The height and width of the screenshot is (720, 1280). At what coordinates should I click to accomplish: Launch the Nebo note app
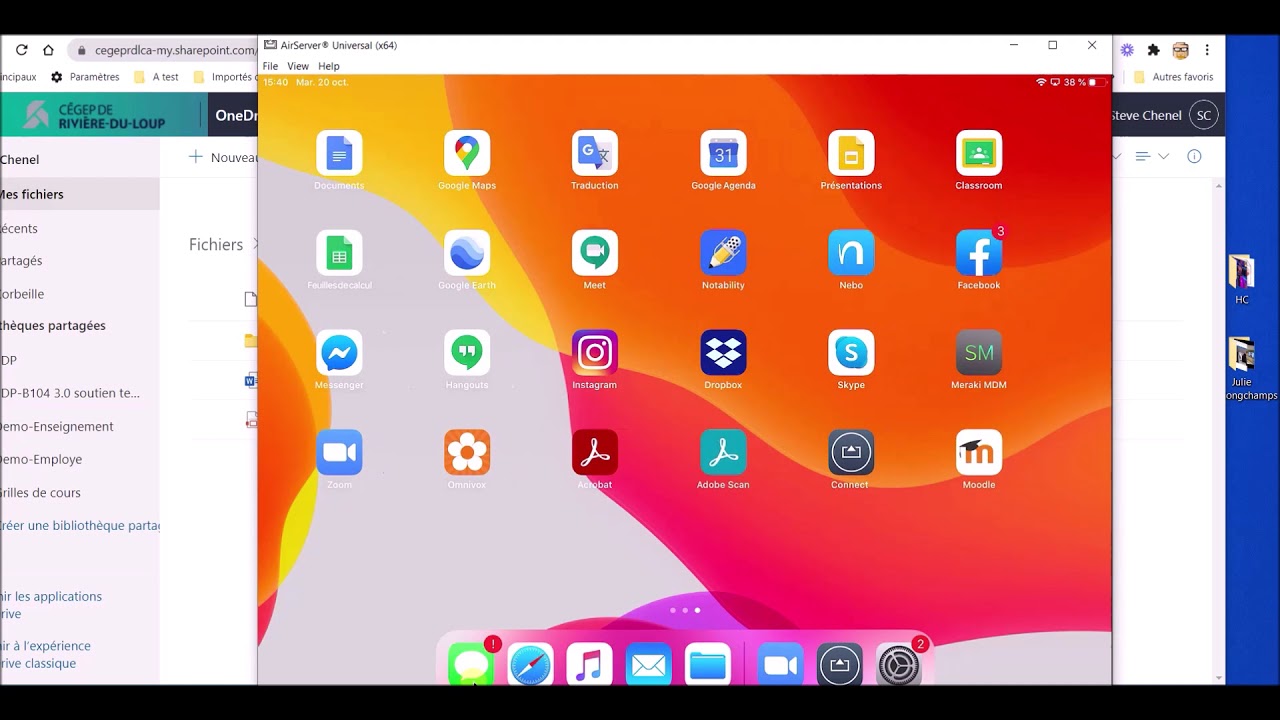(x=851, y=253)
